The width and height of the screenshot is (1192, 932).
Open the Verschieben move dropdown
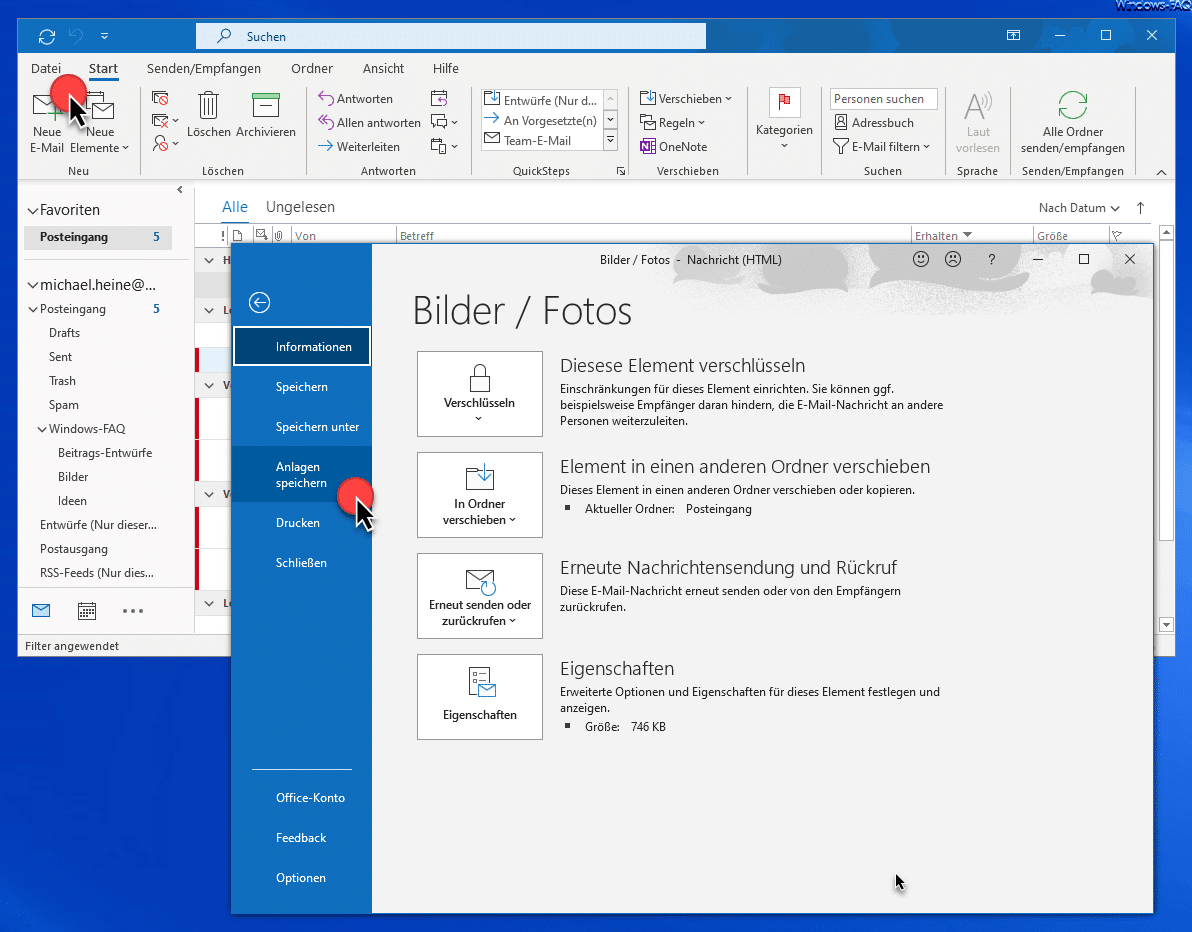[686, 99]
